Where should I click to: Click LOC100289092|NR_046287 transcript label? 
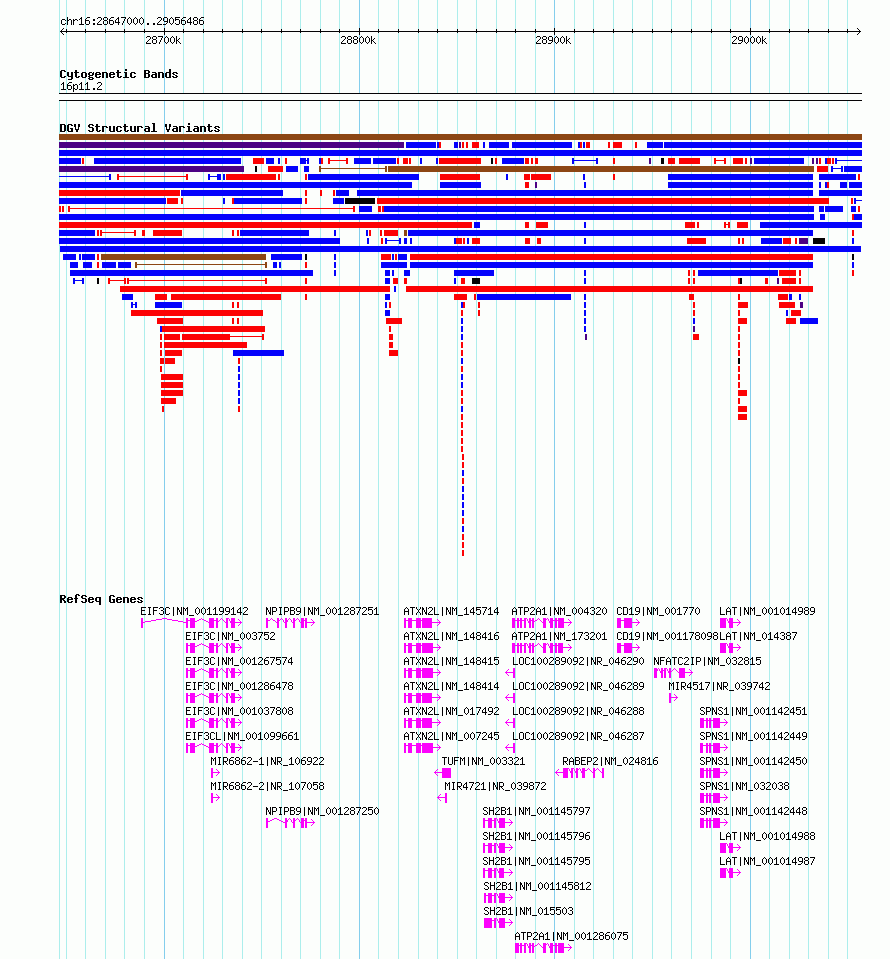[x=578, y=736]
